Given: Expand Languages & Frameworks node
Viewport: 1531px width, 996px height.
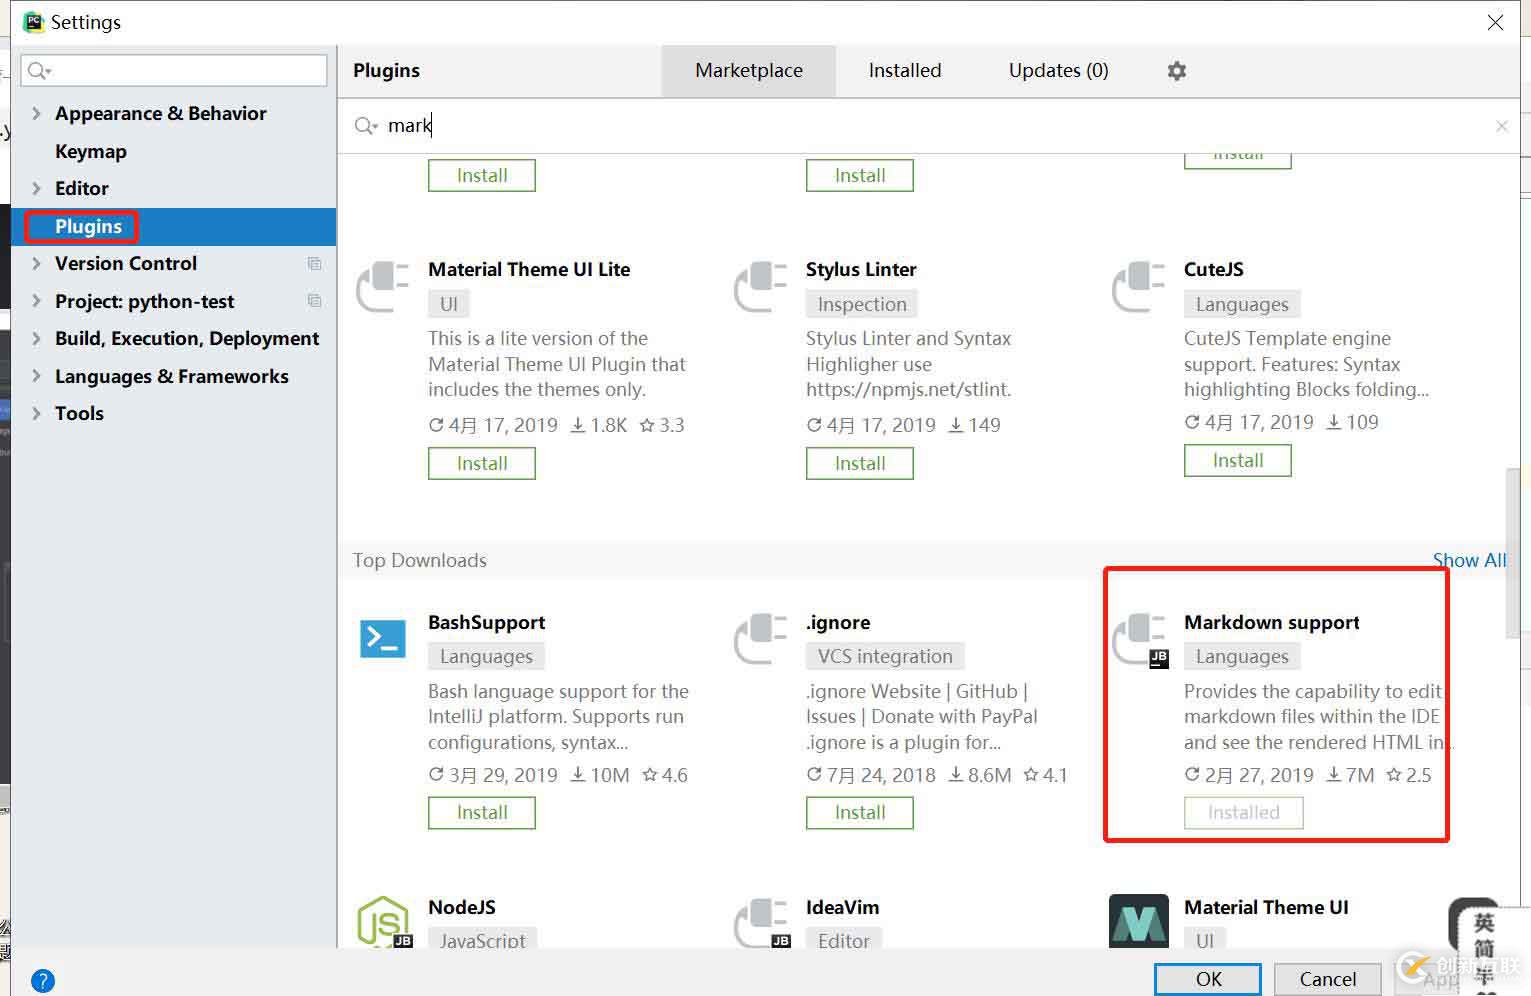Looking at the screenshot, I should tap(36, 376).
